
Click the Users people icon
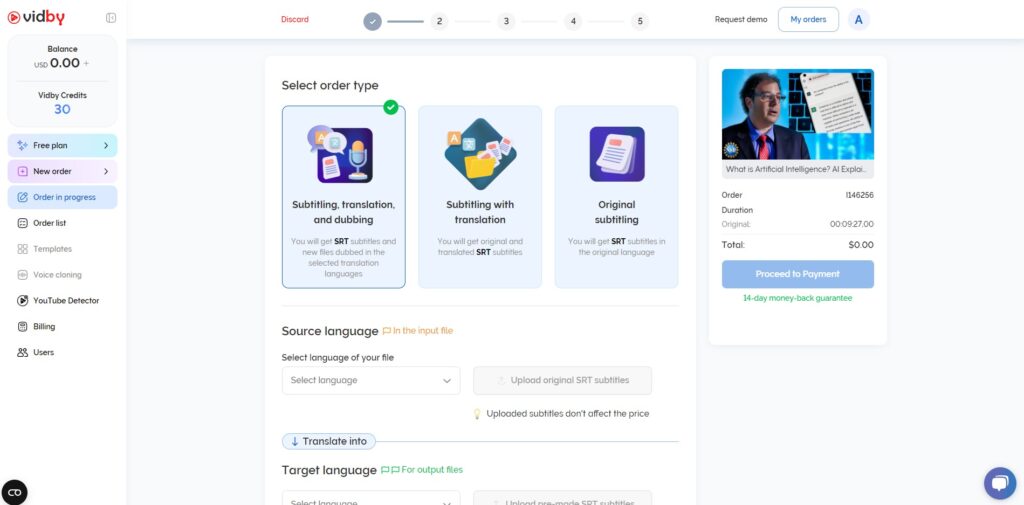point(23,352)
